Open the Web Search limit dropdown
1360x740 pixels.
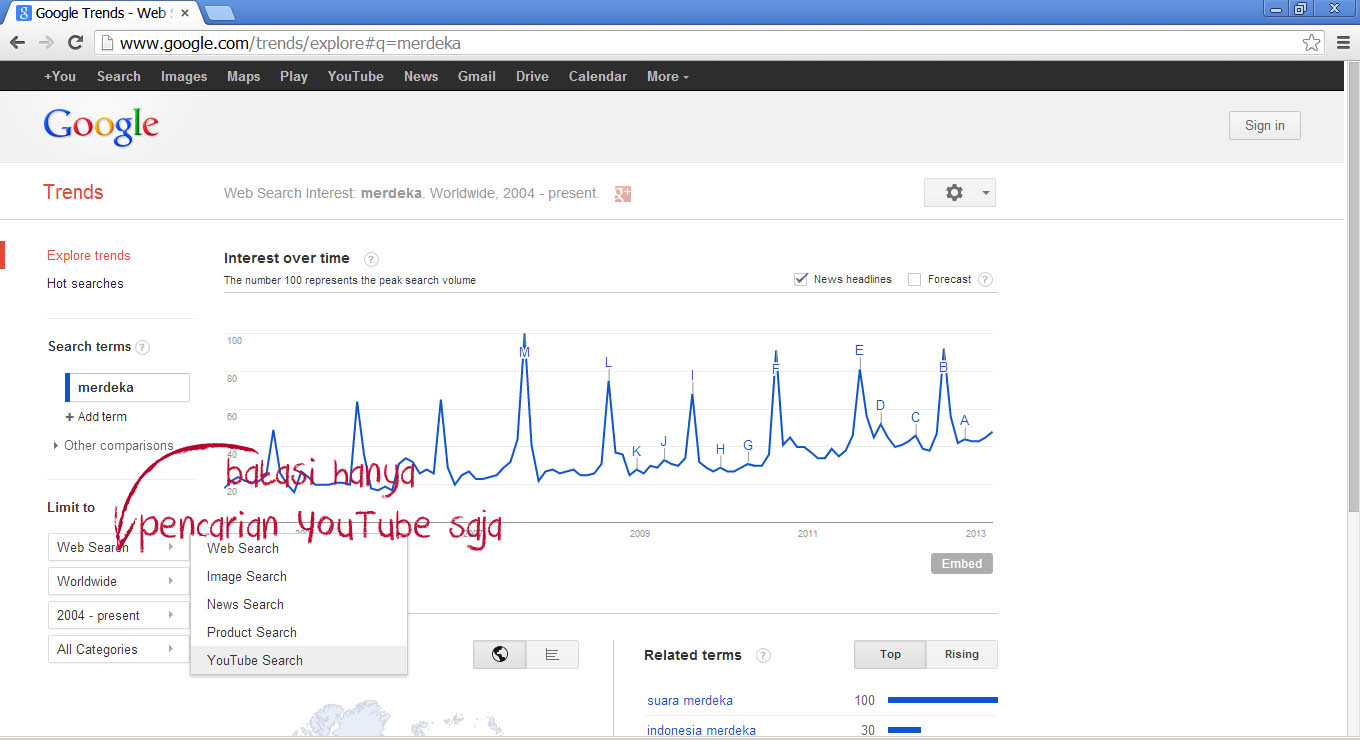pos(118,547)
